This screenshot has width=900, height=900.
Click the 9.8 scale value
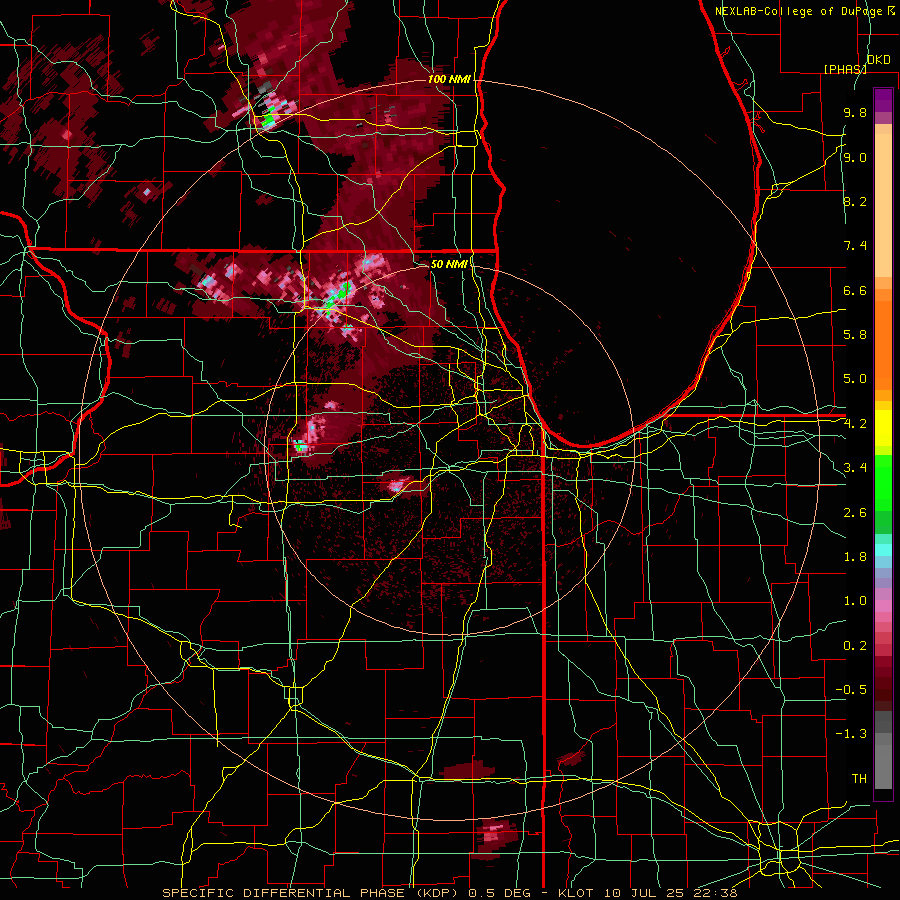tap(855, 113)
